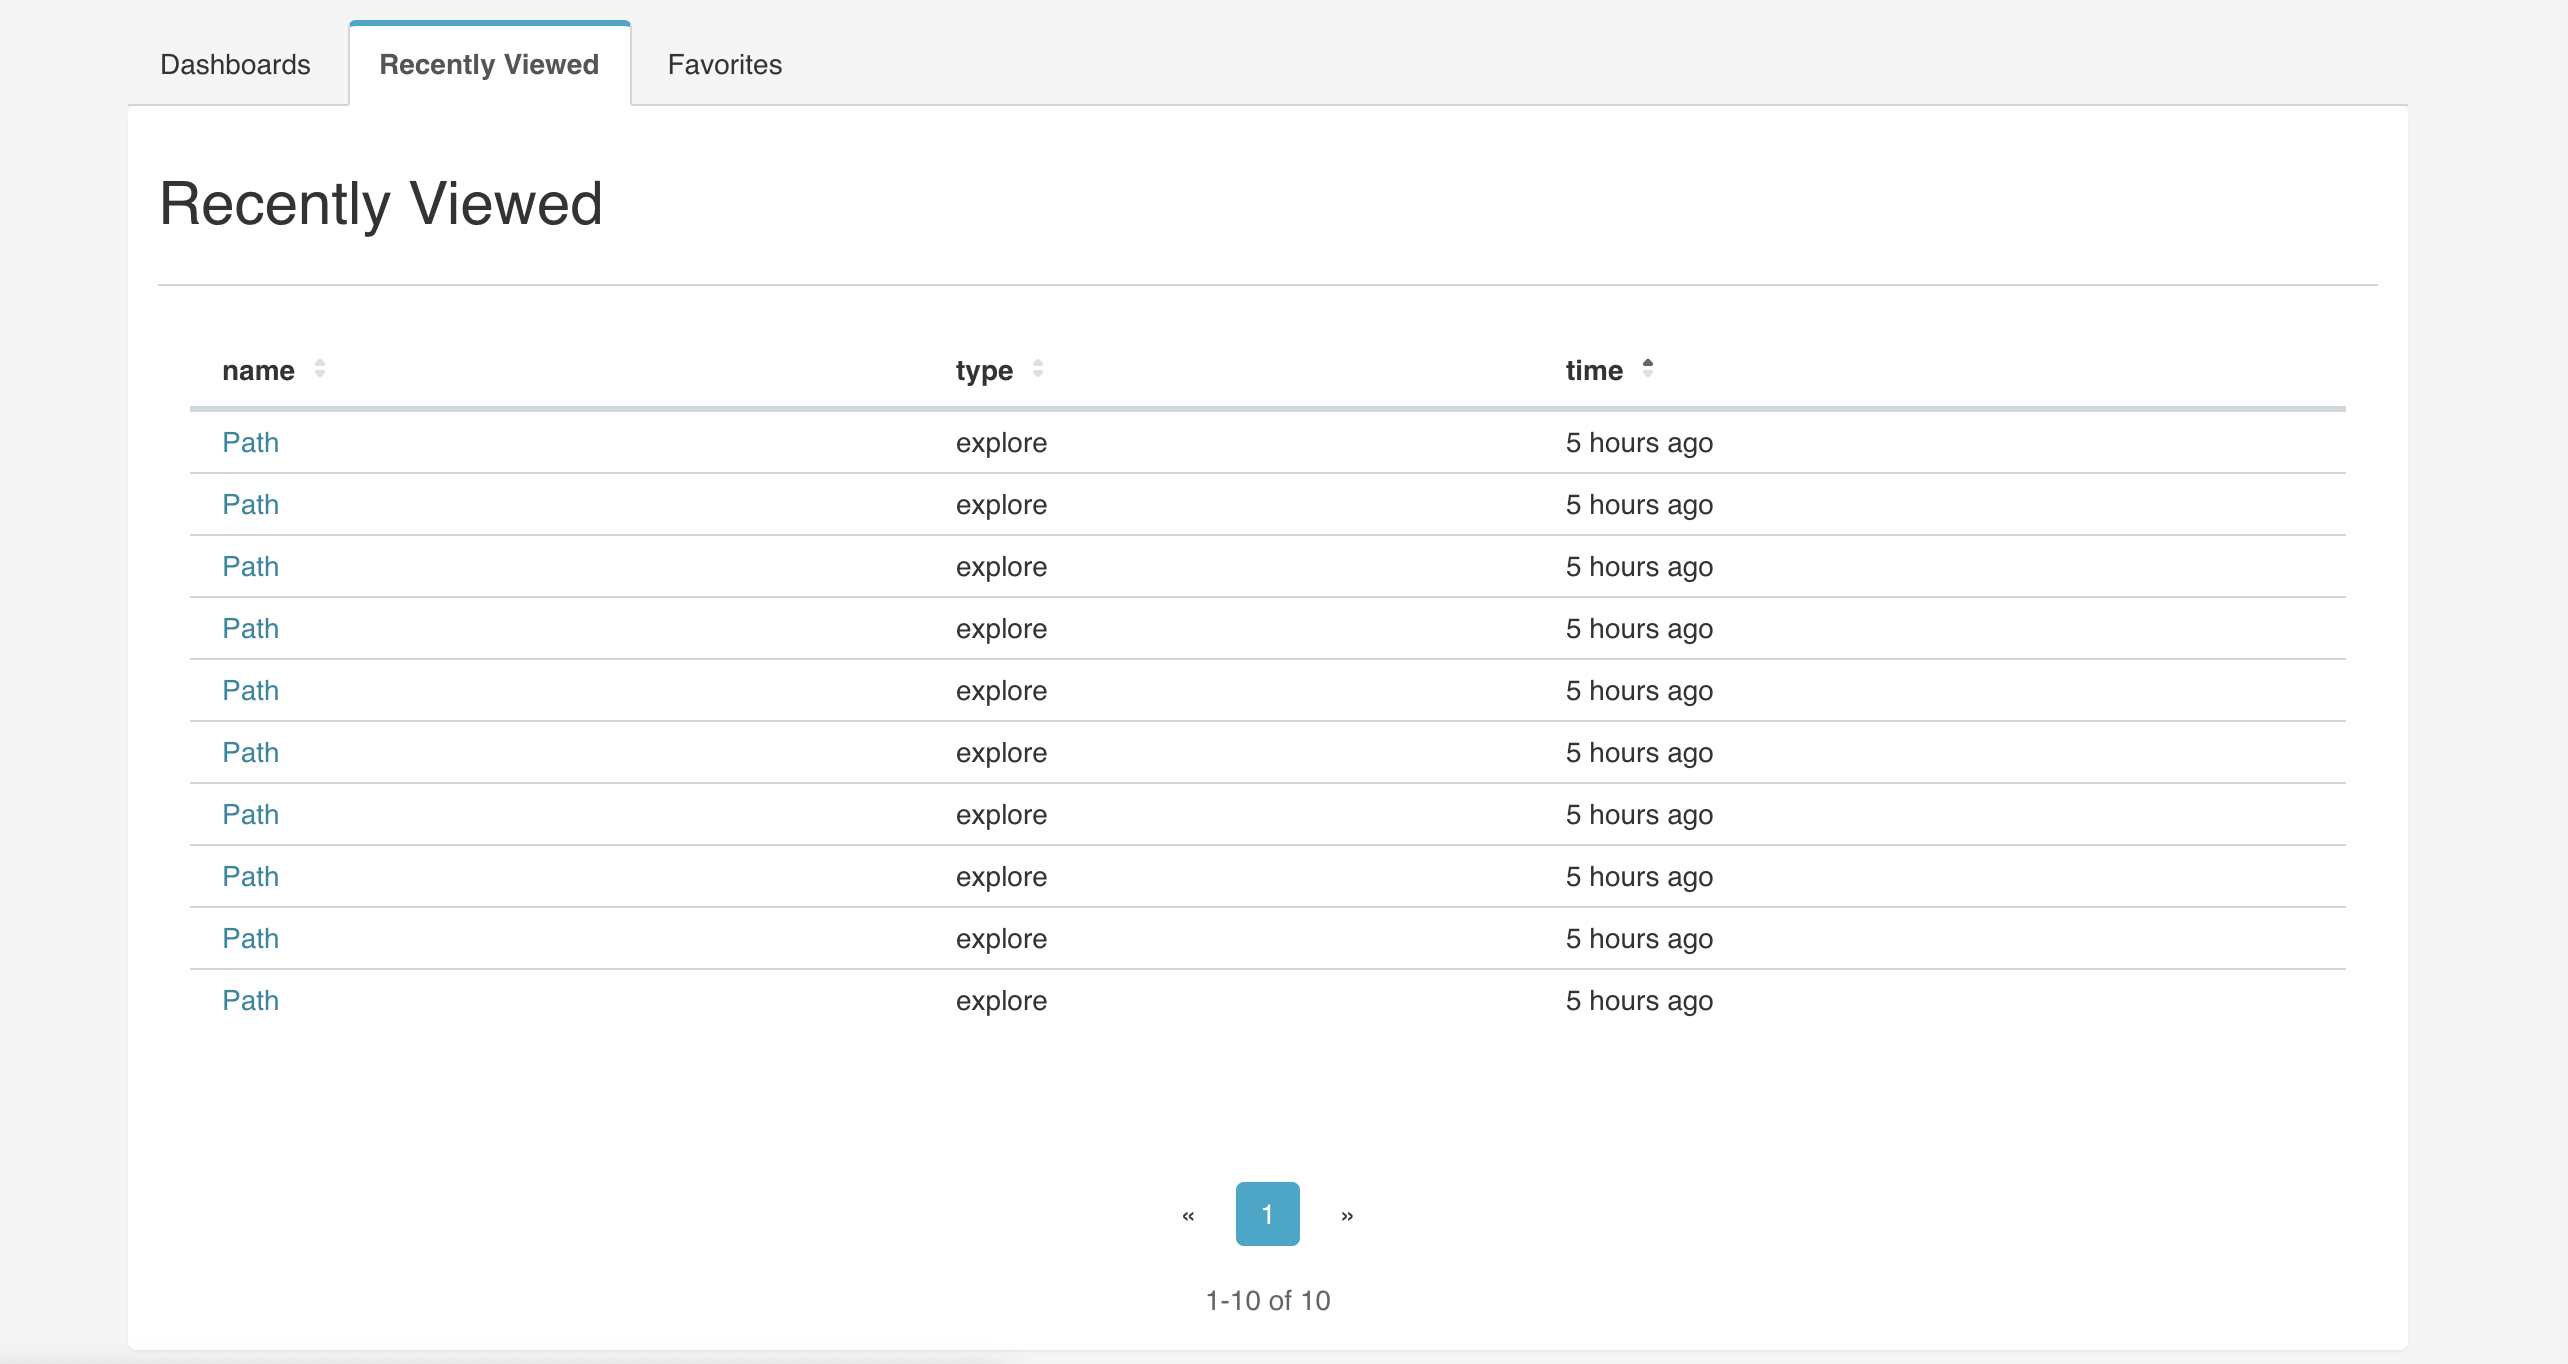Open the last Path link
2568x1364 pixels.
250,1001
